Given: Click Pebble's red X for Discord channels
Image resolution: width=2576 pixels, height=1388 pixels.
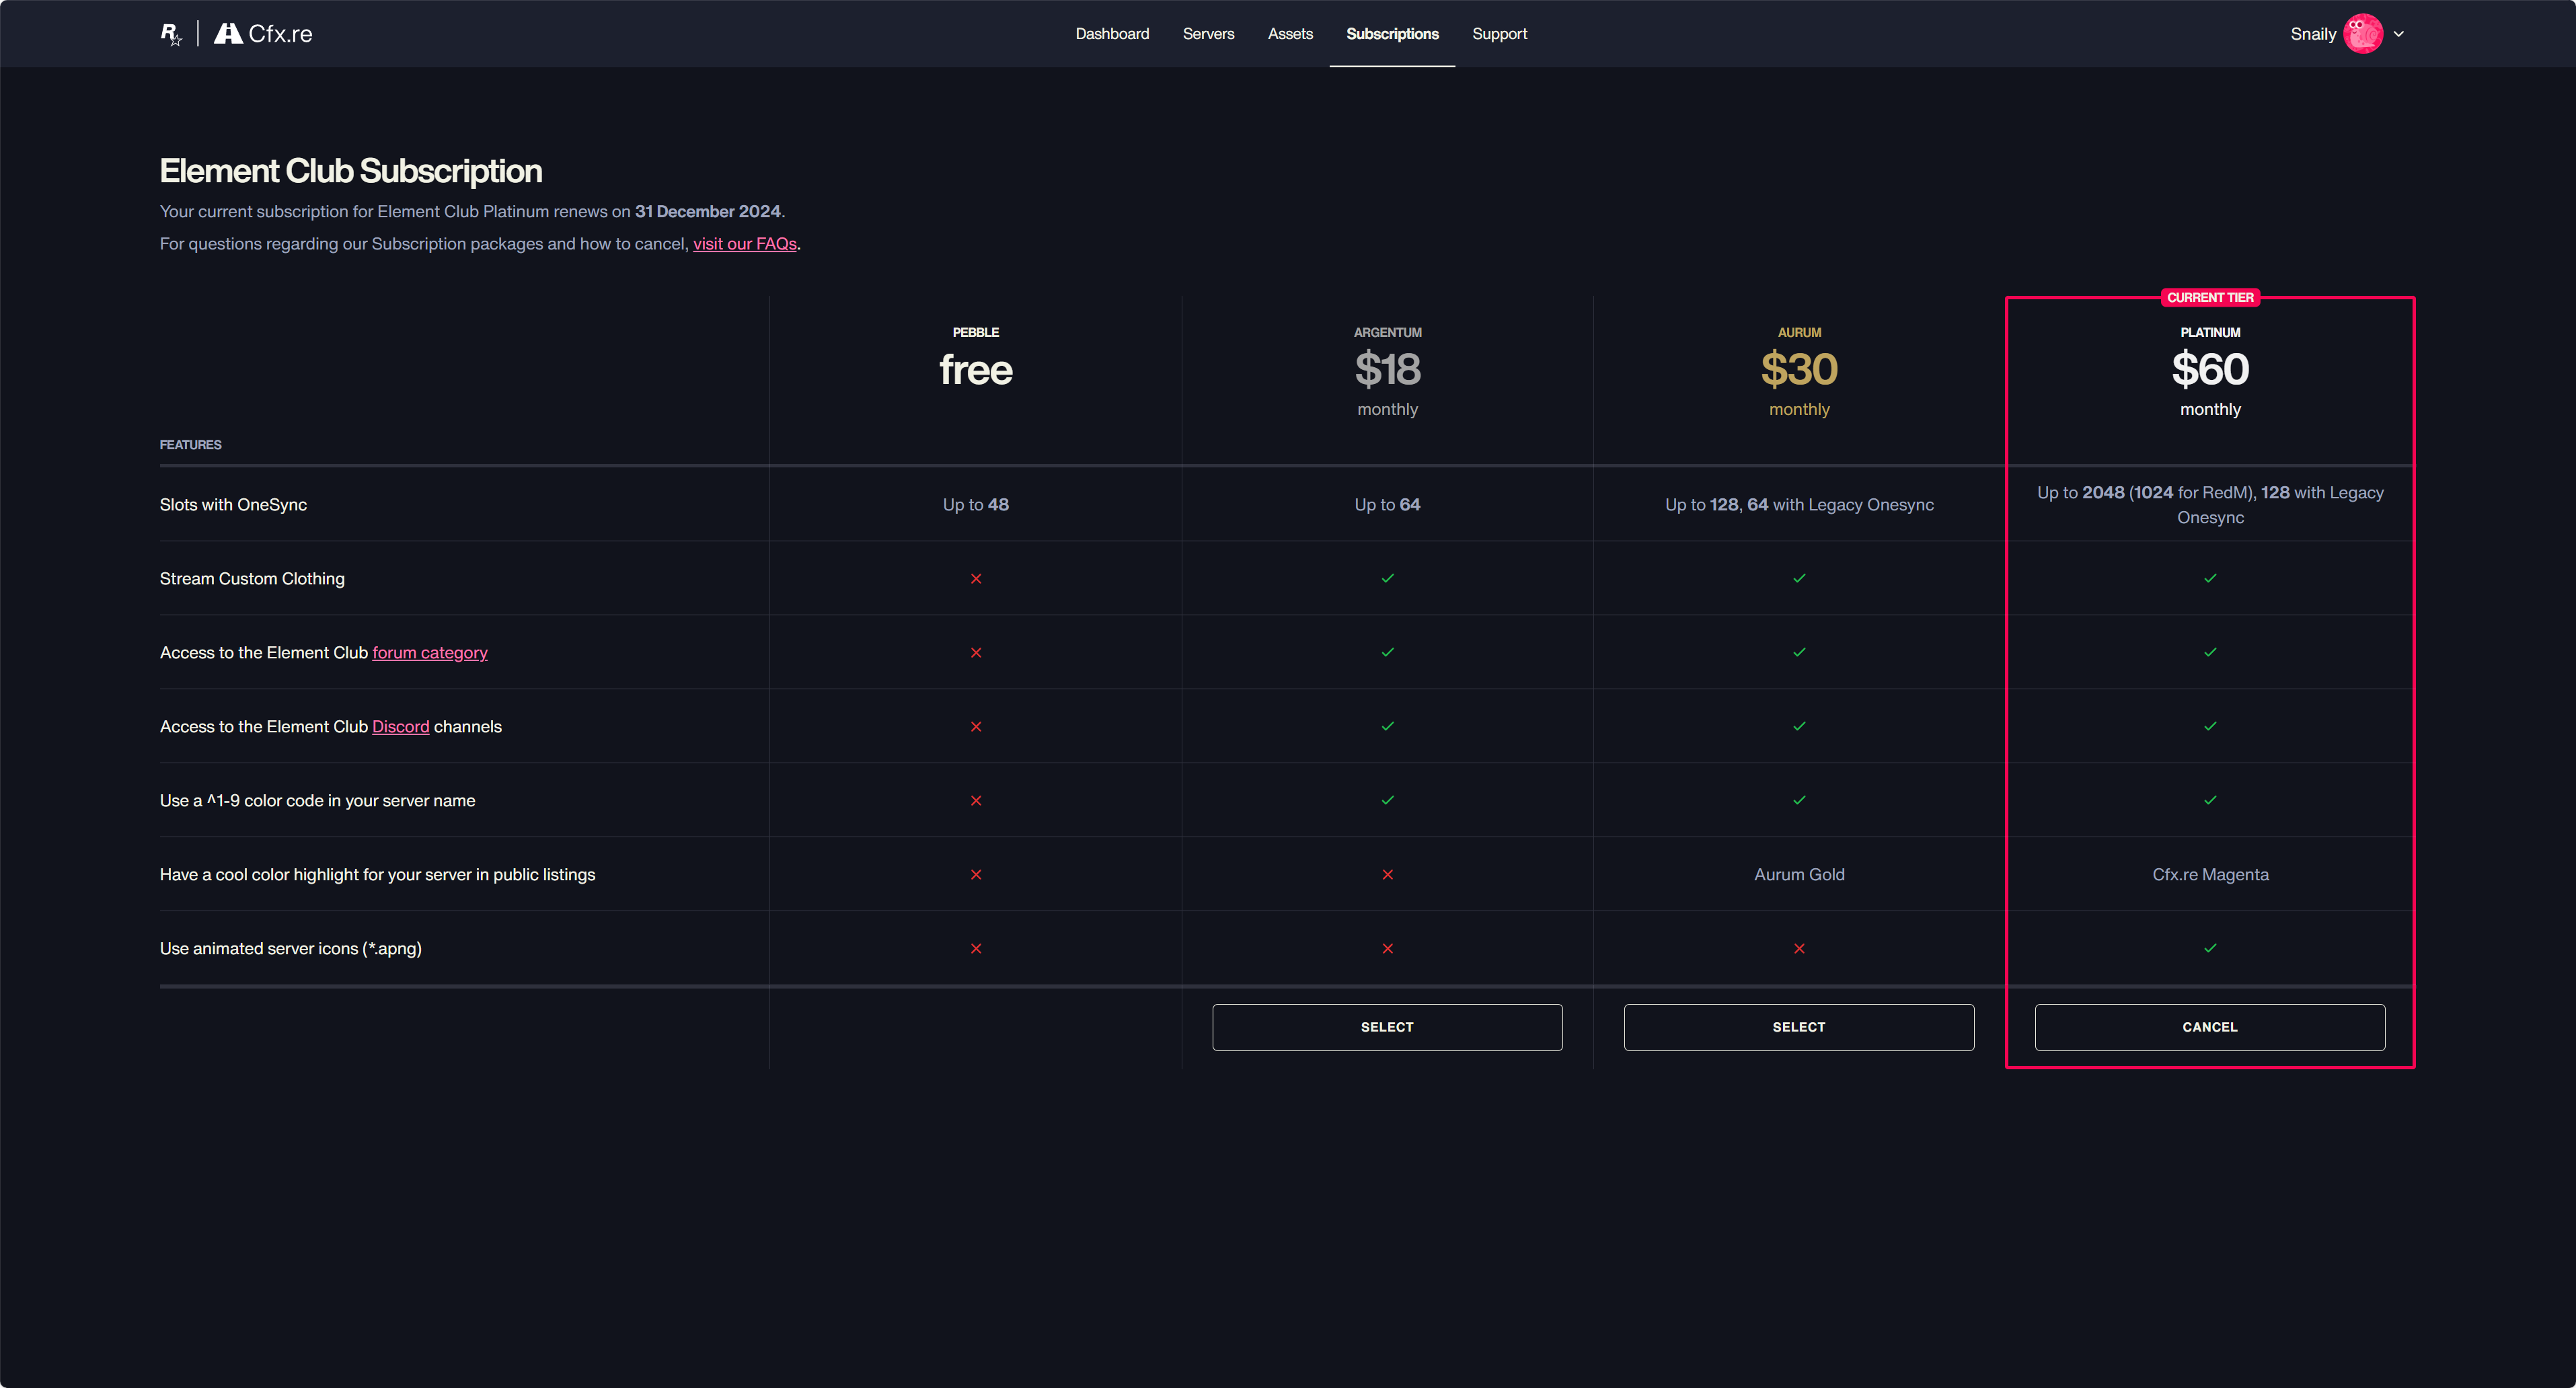Looking at the screenshot, I should click(x=976, y=727).
